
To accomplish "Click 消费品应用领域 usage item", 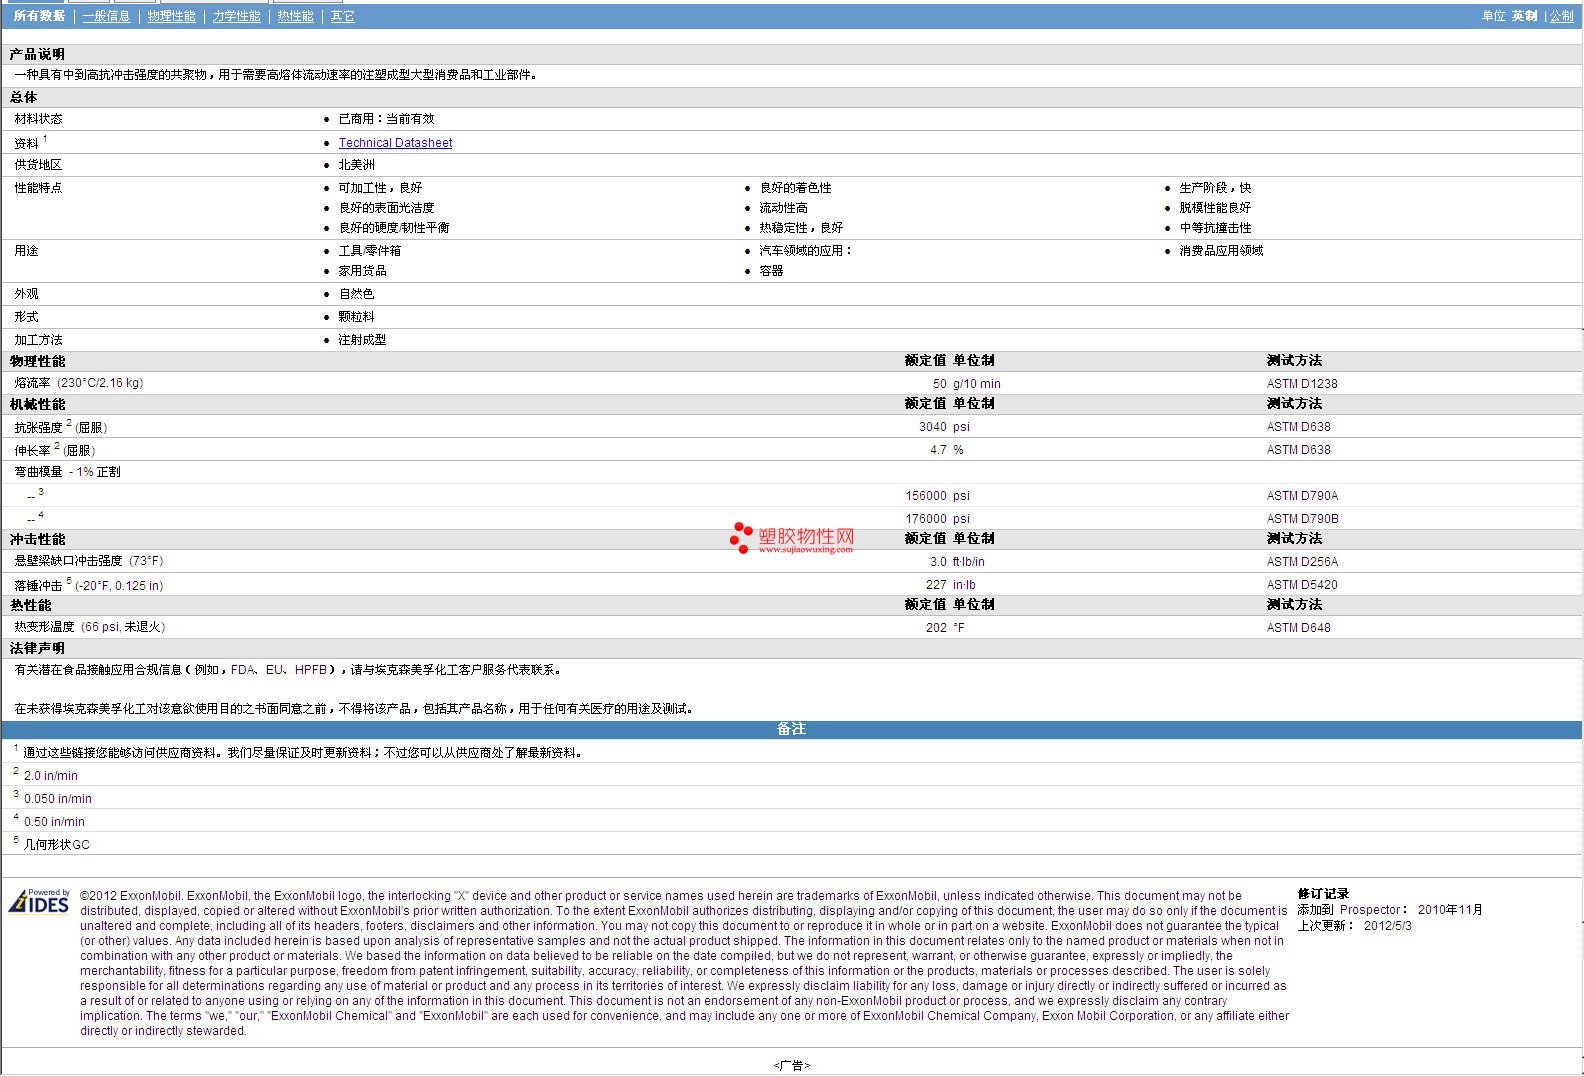I will coord(1221,251).
